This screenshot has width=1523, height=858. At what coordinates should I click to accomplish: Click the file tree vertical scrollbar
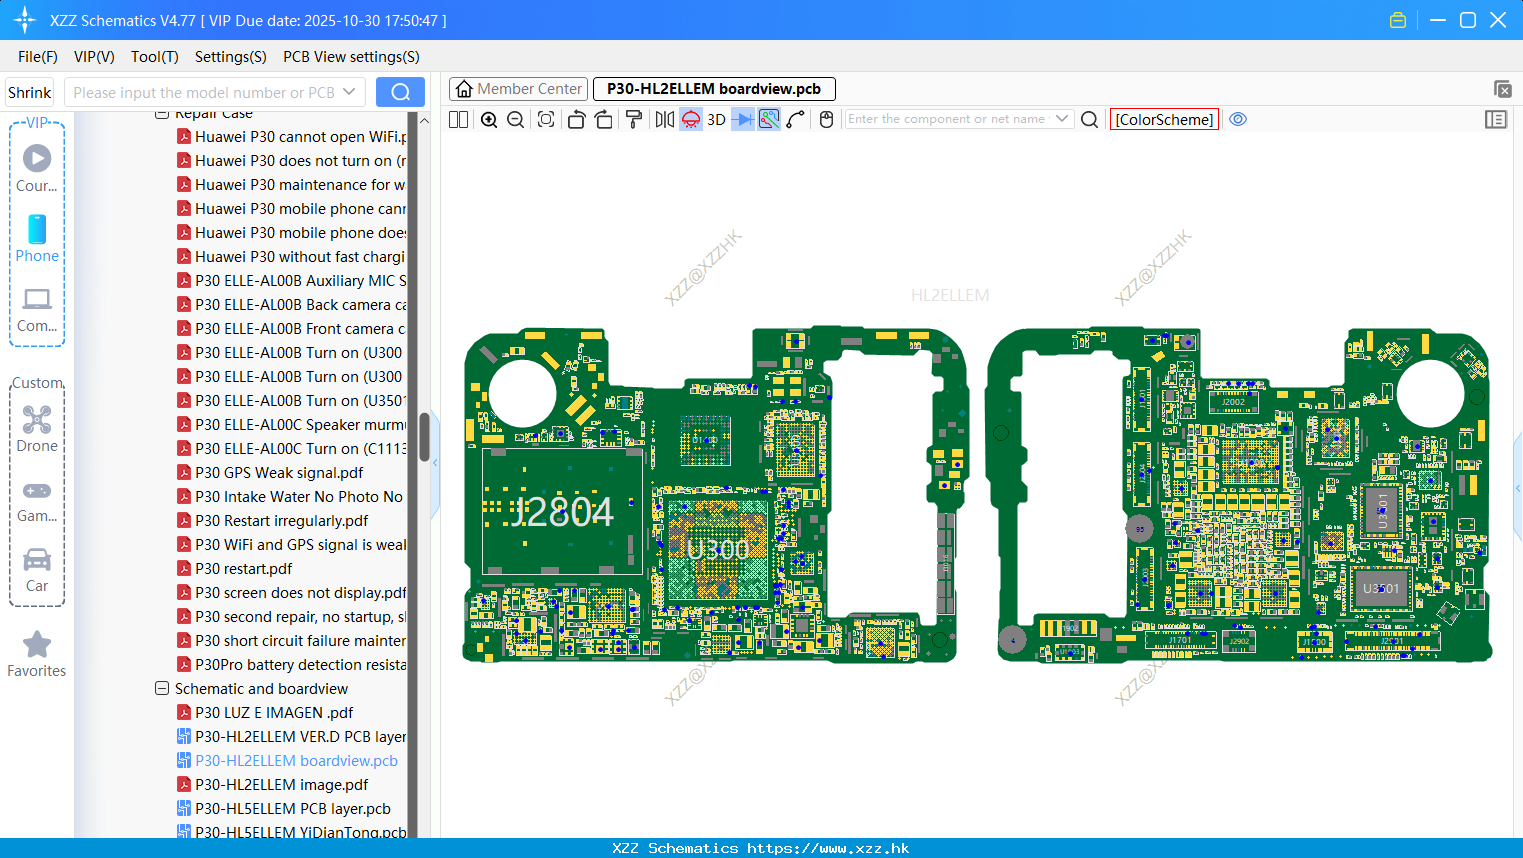tap(424, 437)
